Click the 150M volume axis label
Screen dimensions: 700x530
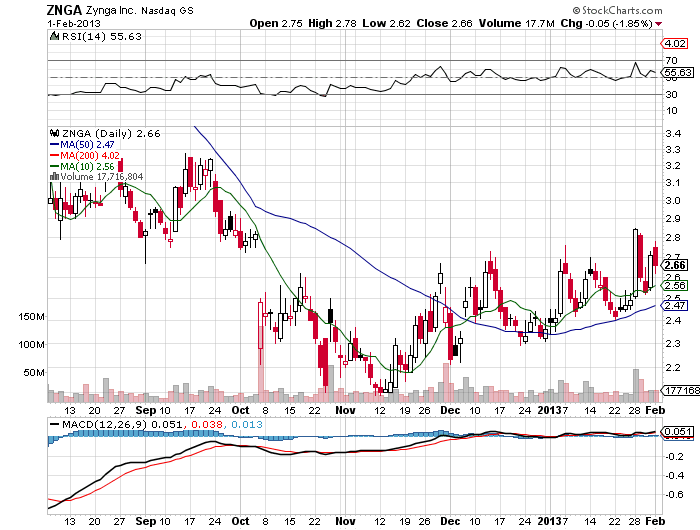[31, 317]
